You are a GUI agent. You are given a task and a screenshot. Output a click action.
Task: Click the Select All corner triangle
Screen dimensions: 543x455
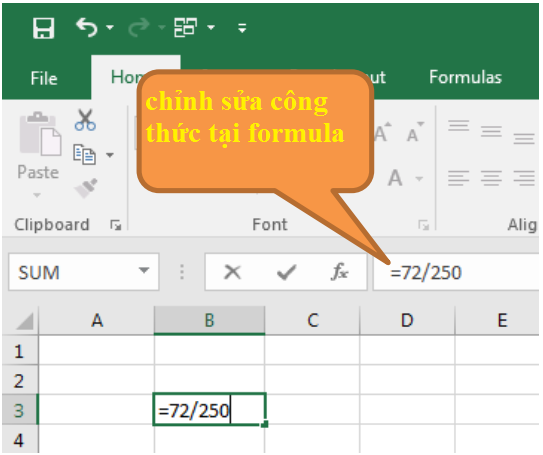click(x=25, y=321)
